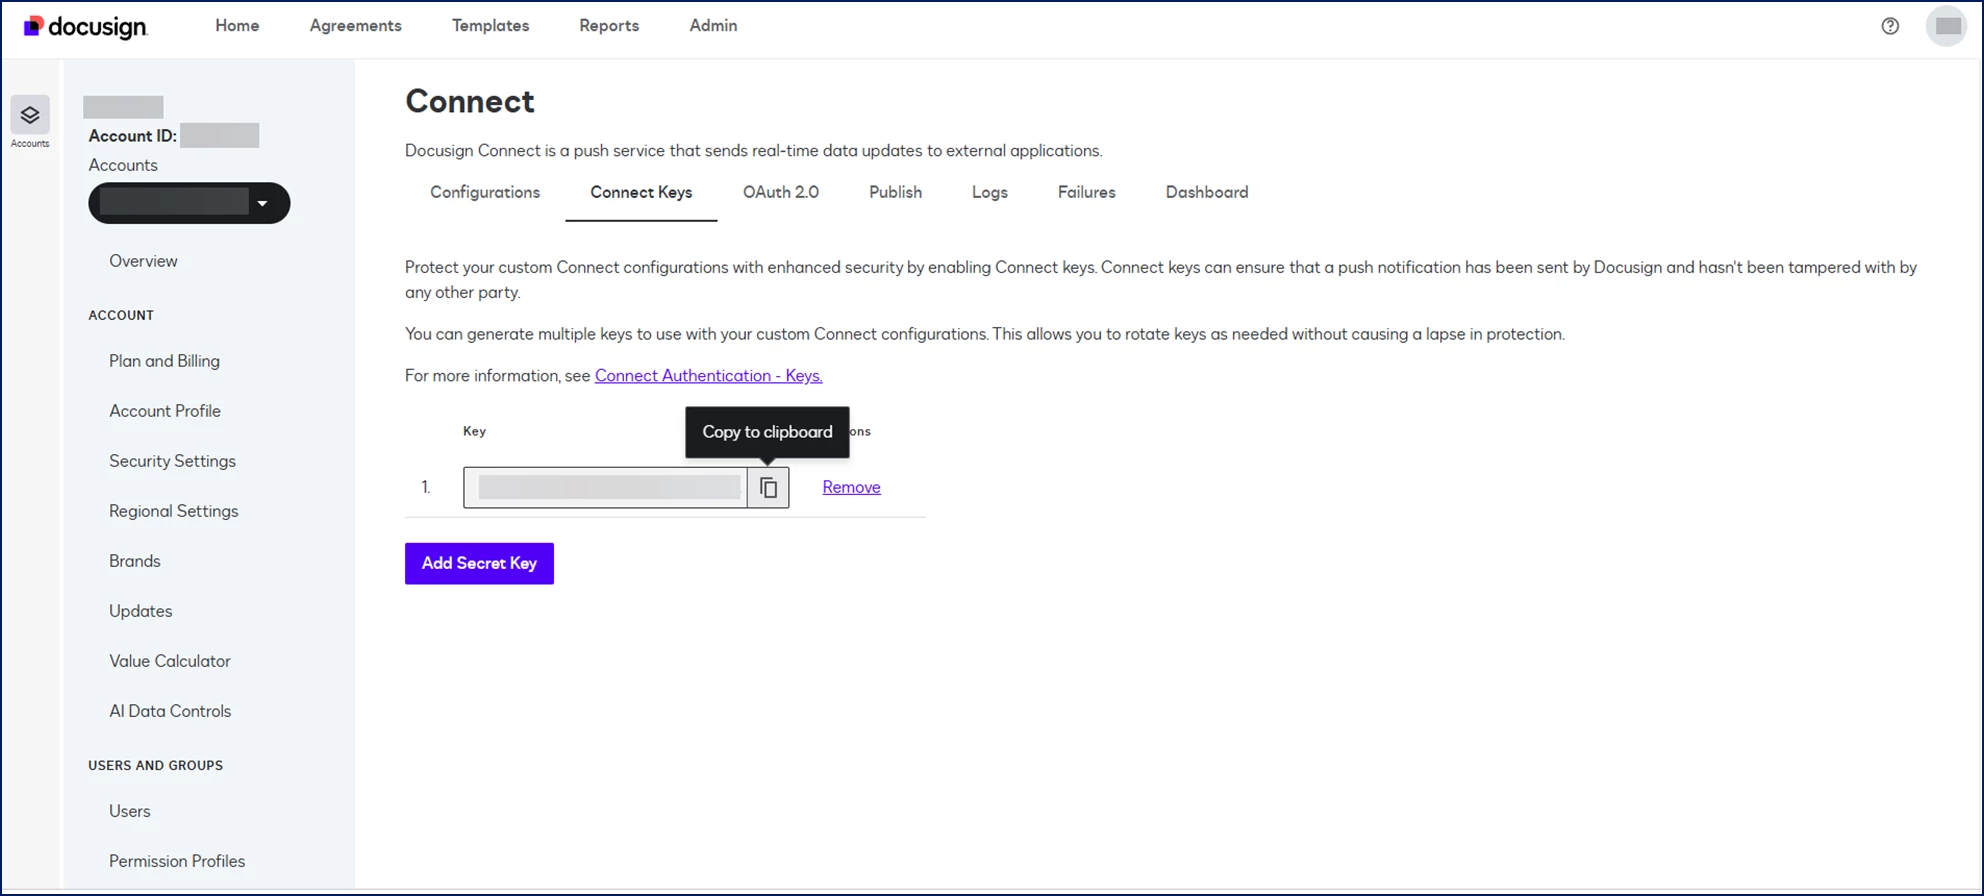
Task: Switch to the Dashboard tab
Action: (x=1207, y=192)
